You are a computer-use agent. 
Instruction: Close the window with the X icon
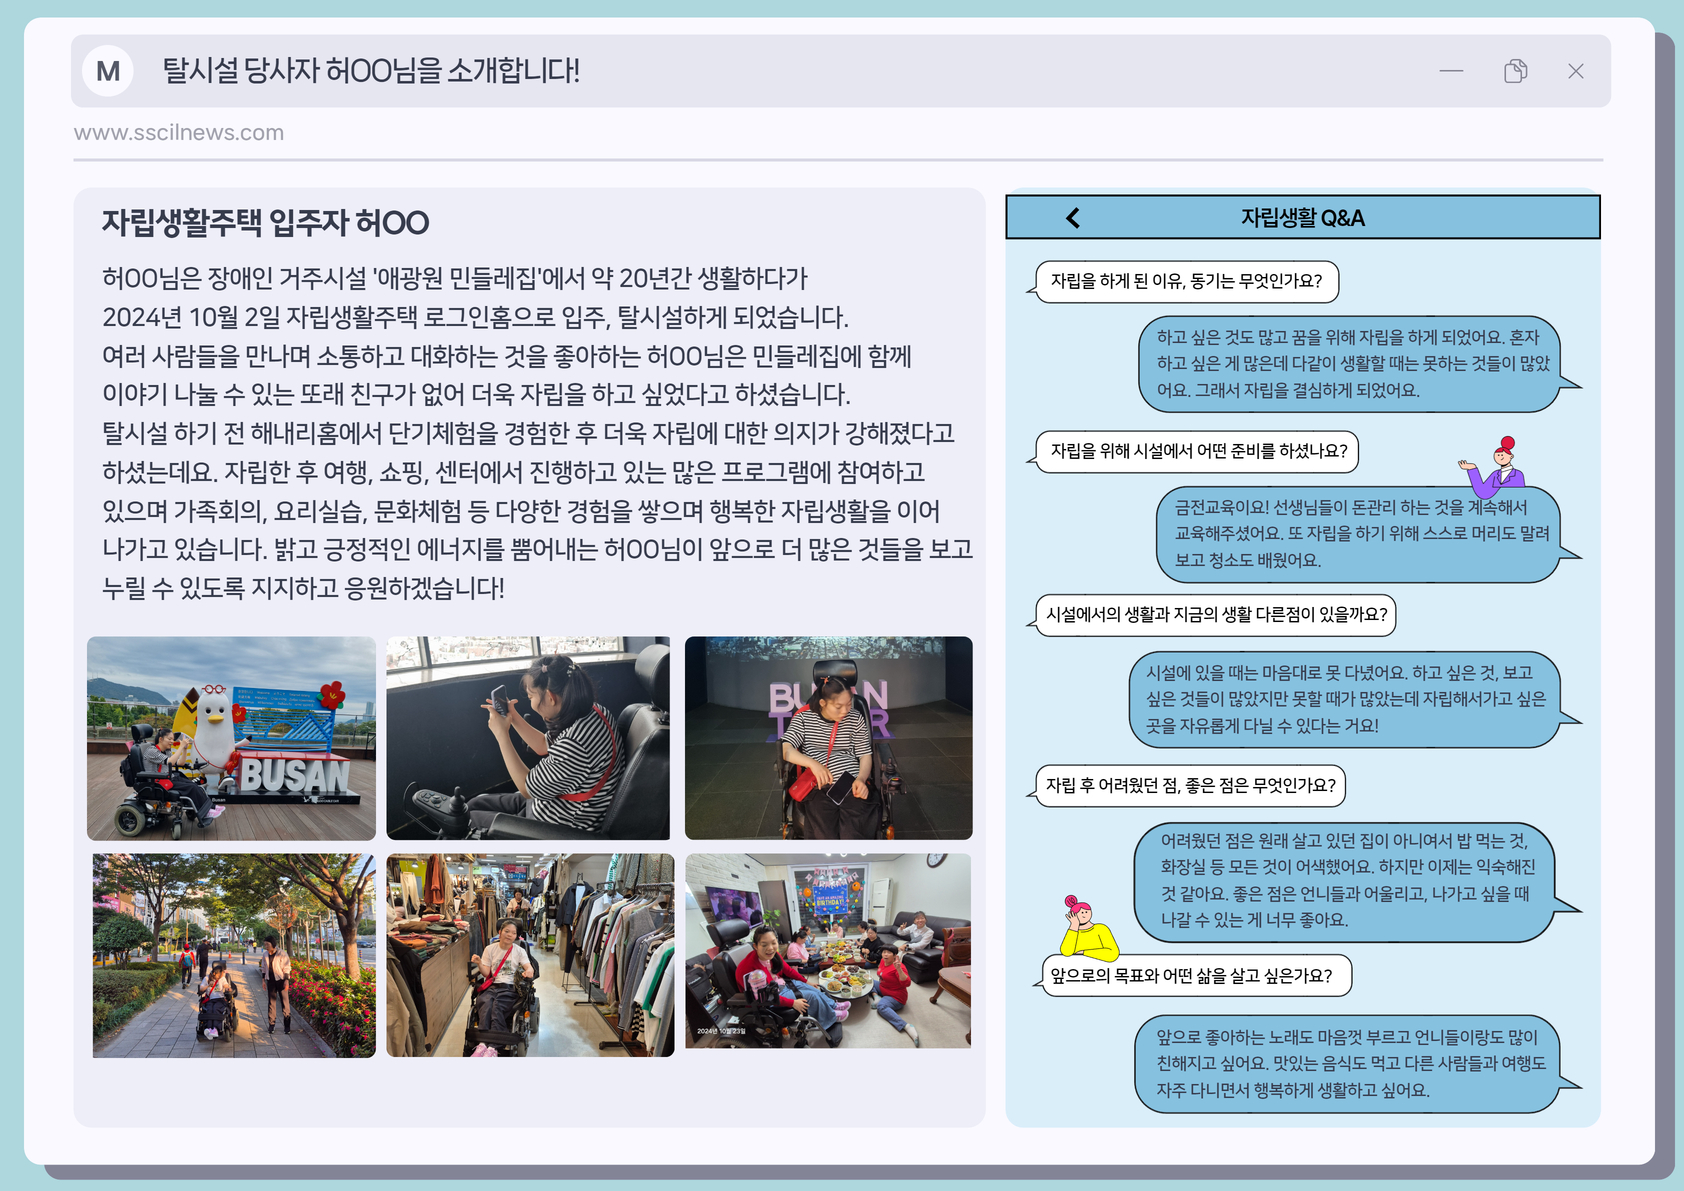[1575, 71]
